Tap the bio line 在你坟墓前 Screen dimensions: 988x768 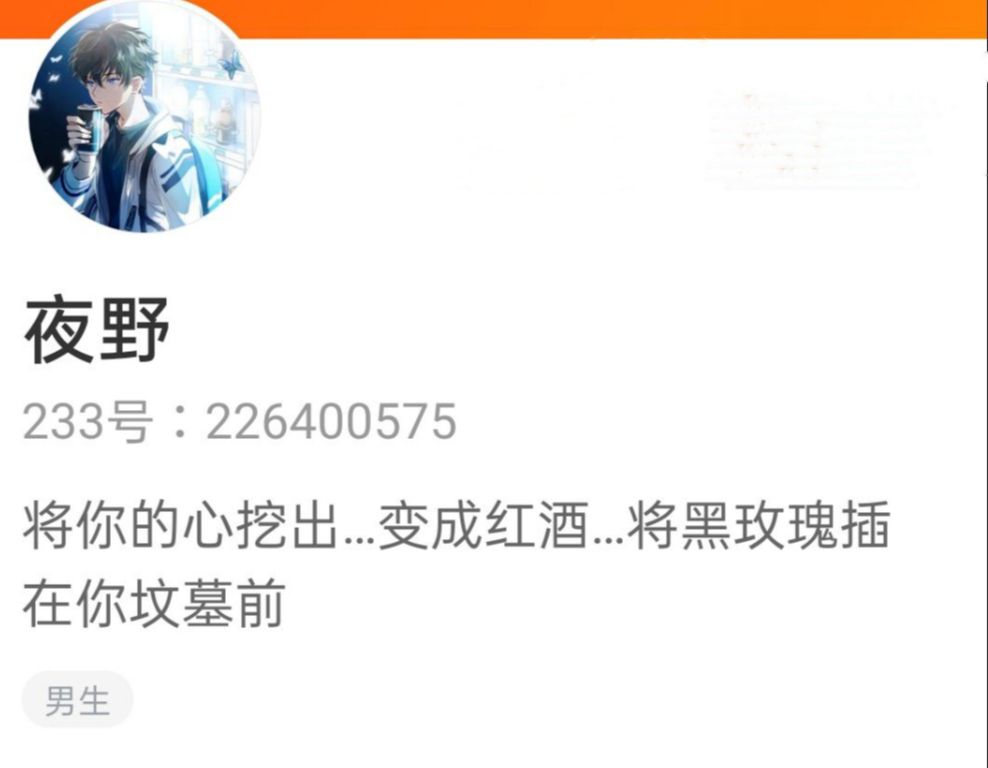[x=154, y=604]
